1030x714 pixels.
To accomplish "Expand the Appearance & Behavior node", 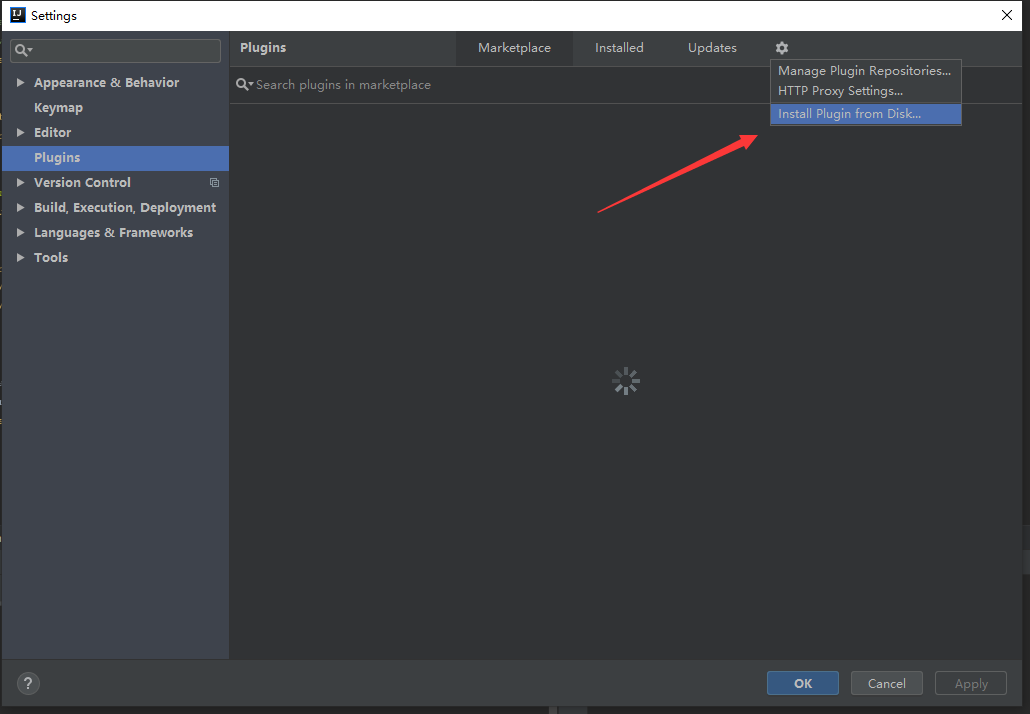I will pyautogui.click(x=20, y=82).
